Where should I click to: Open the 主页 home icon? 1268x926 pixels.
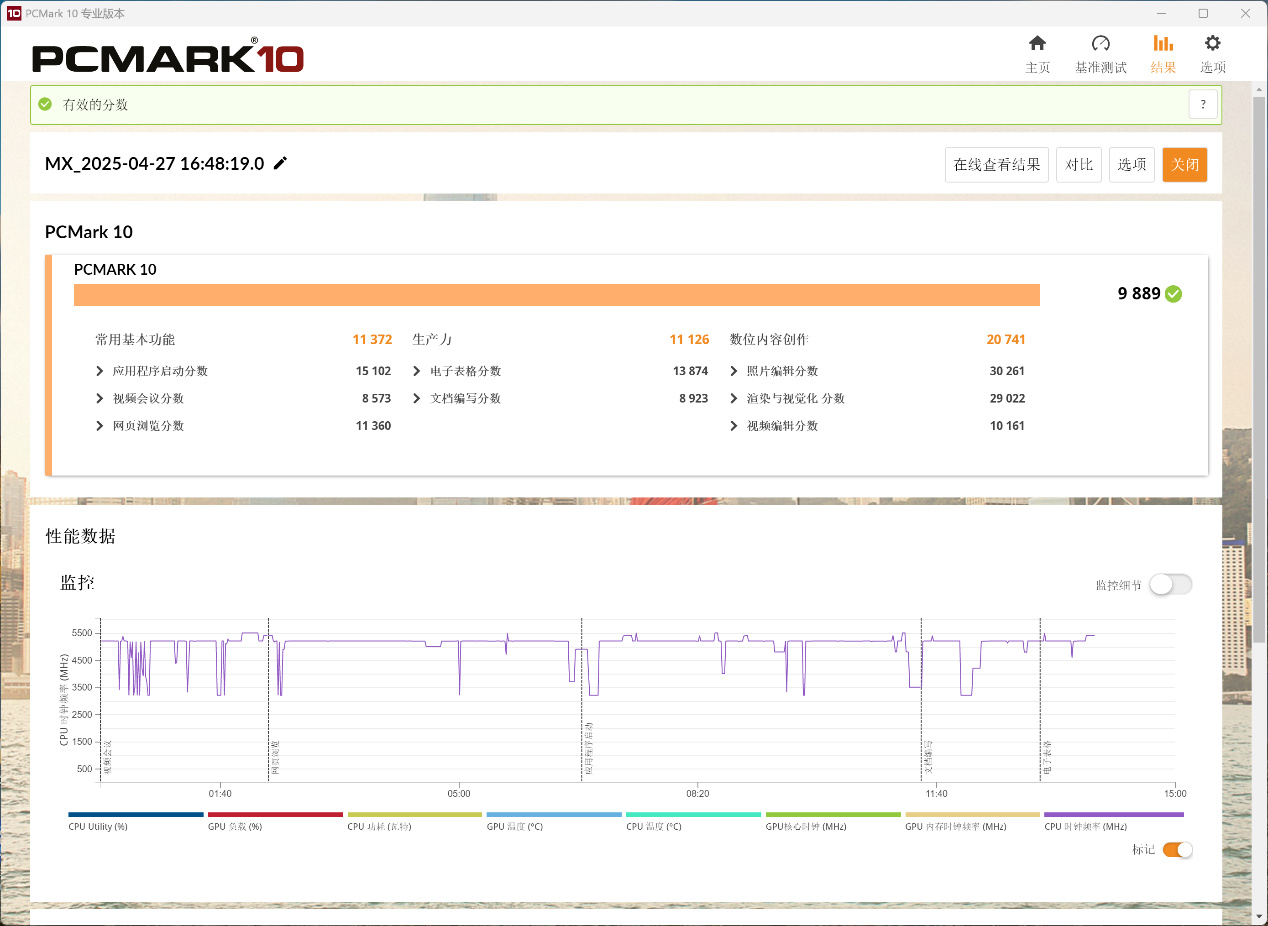[x=1037, y=43]
